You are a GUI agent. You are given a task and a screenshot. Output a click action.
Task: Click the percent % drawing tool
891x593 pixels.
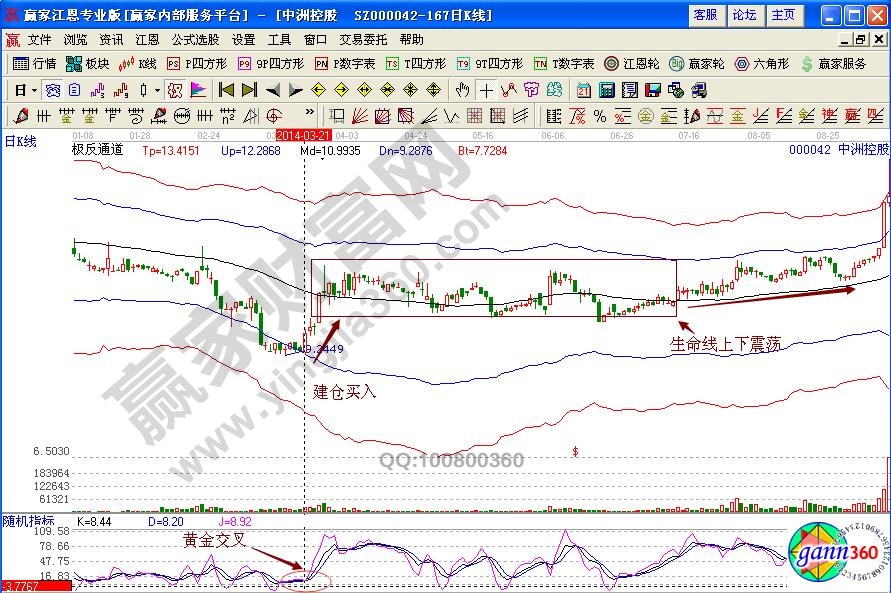(x=600, y=116)
